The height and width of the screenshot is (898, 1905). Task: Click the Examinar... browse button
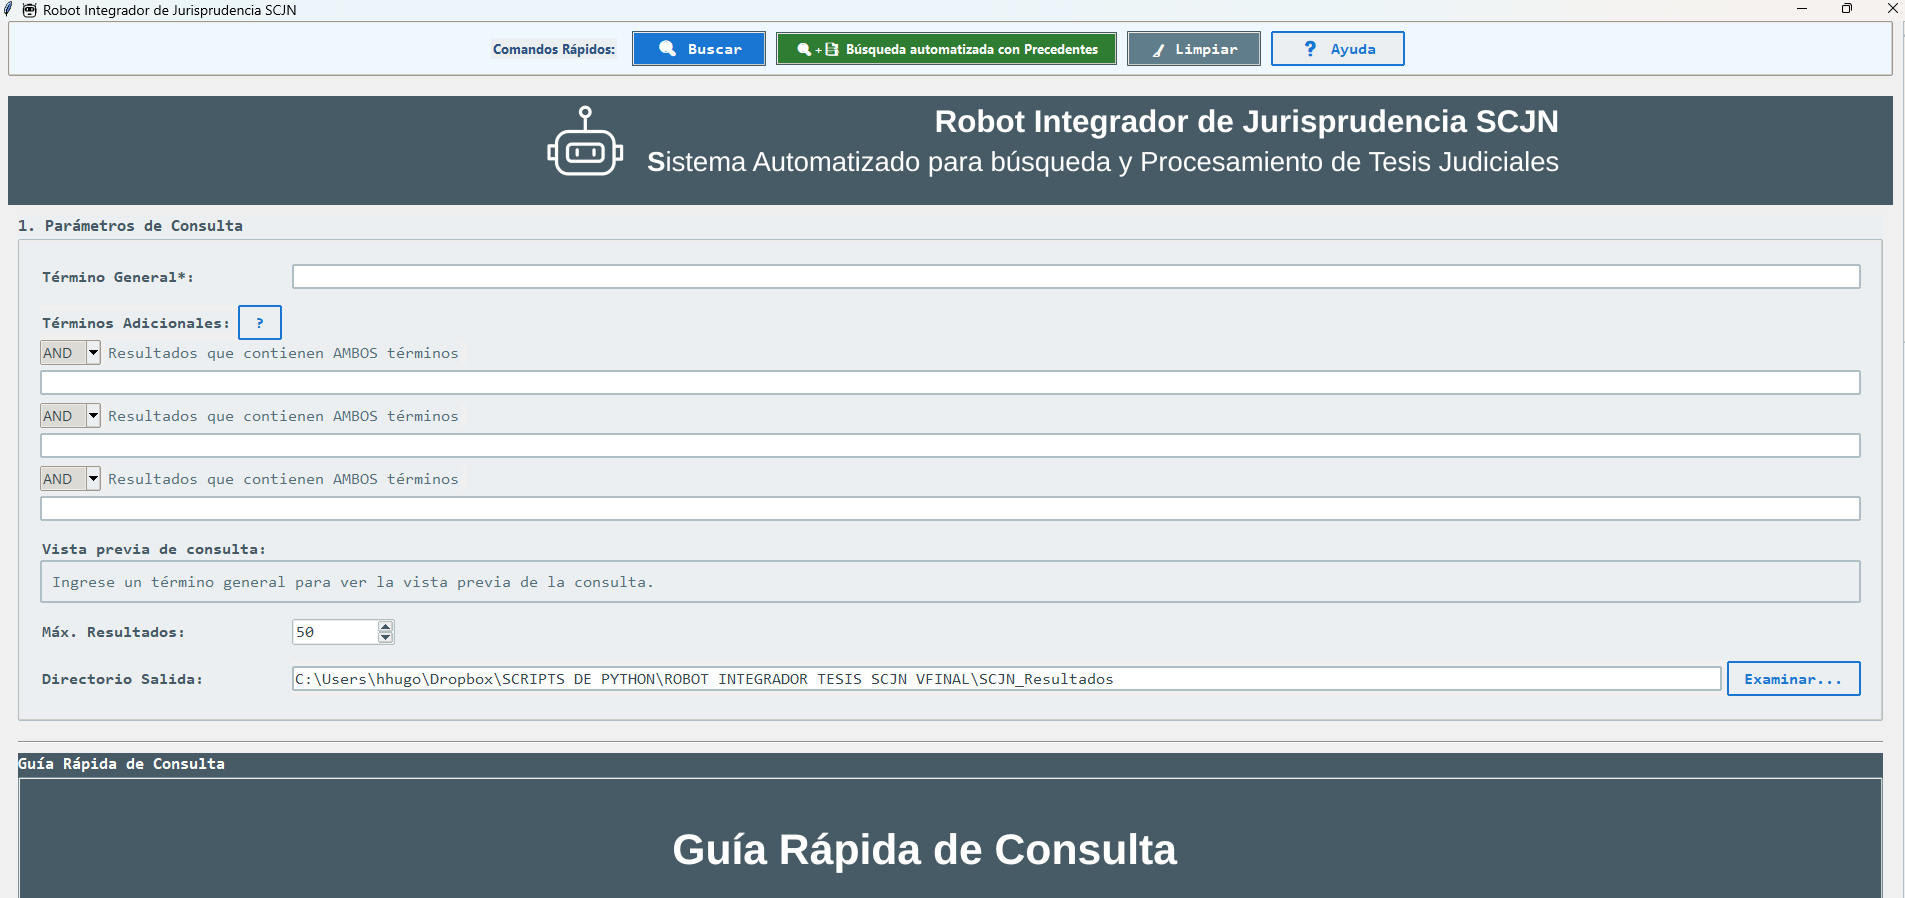coord(1793,679)
